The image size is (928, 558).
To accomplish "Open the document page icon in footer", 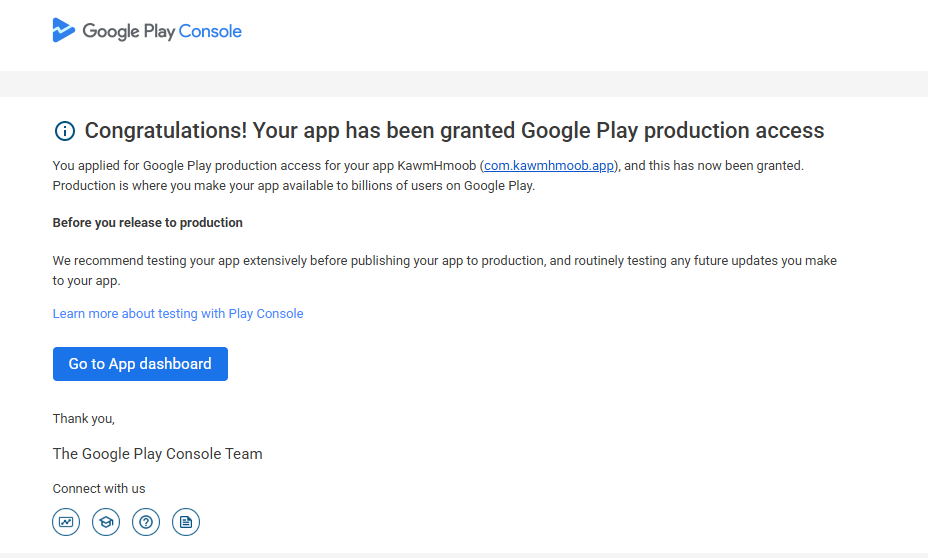I will tap(186, 522).
